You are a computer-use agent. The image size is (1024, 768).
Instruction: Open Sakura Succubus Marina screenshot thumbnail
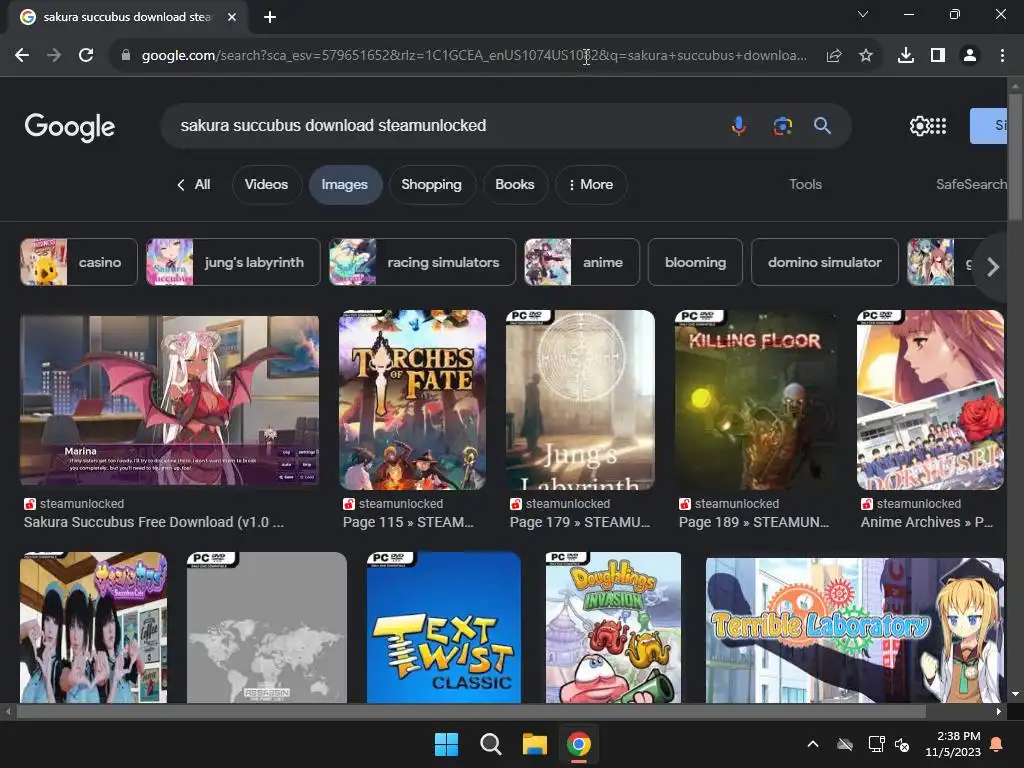click(x=170, y=400)
